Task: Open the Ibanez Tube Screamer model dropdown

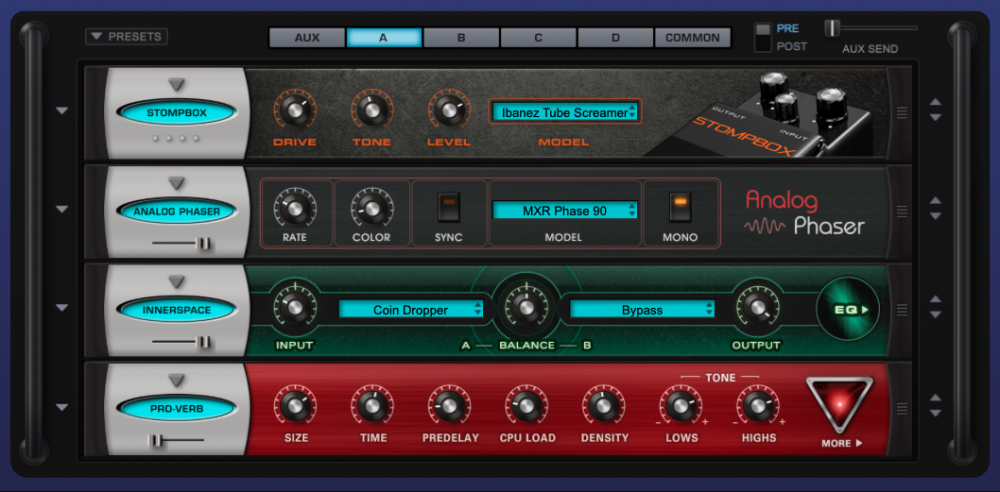Action: point(564,112)
